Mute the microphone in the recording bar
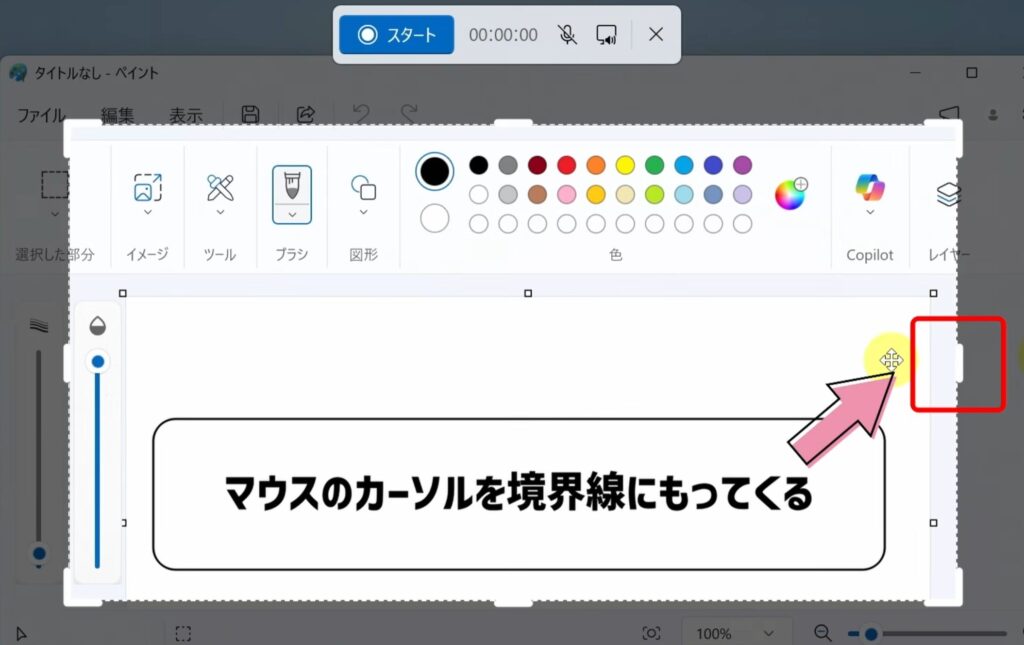The height and width of the screenshot is (645, 1024). (567, 33)
